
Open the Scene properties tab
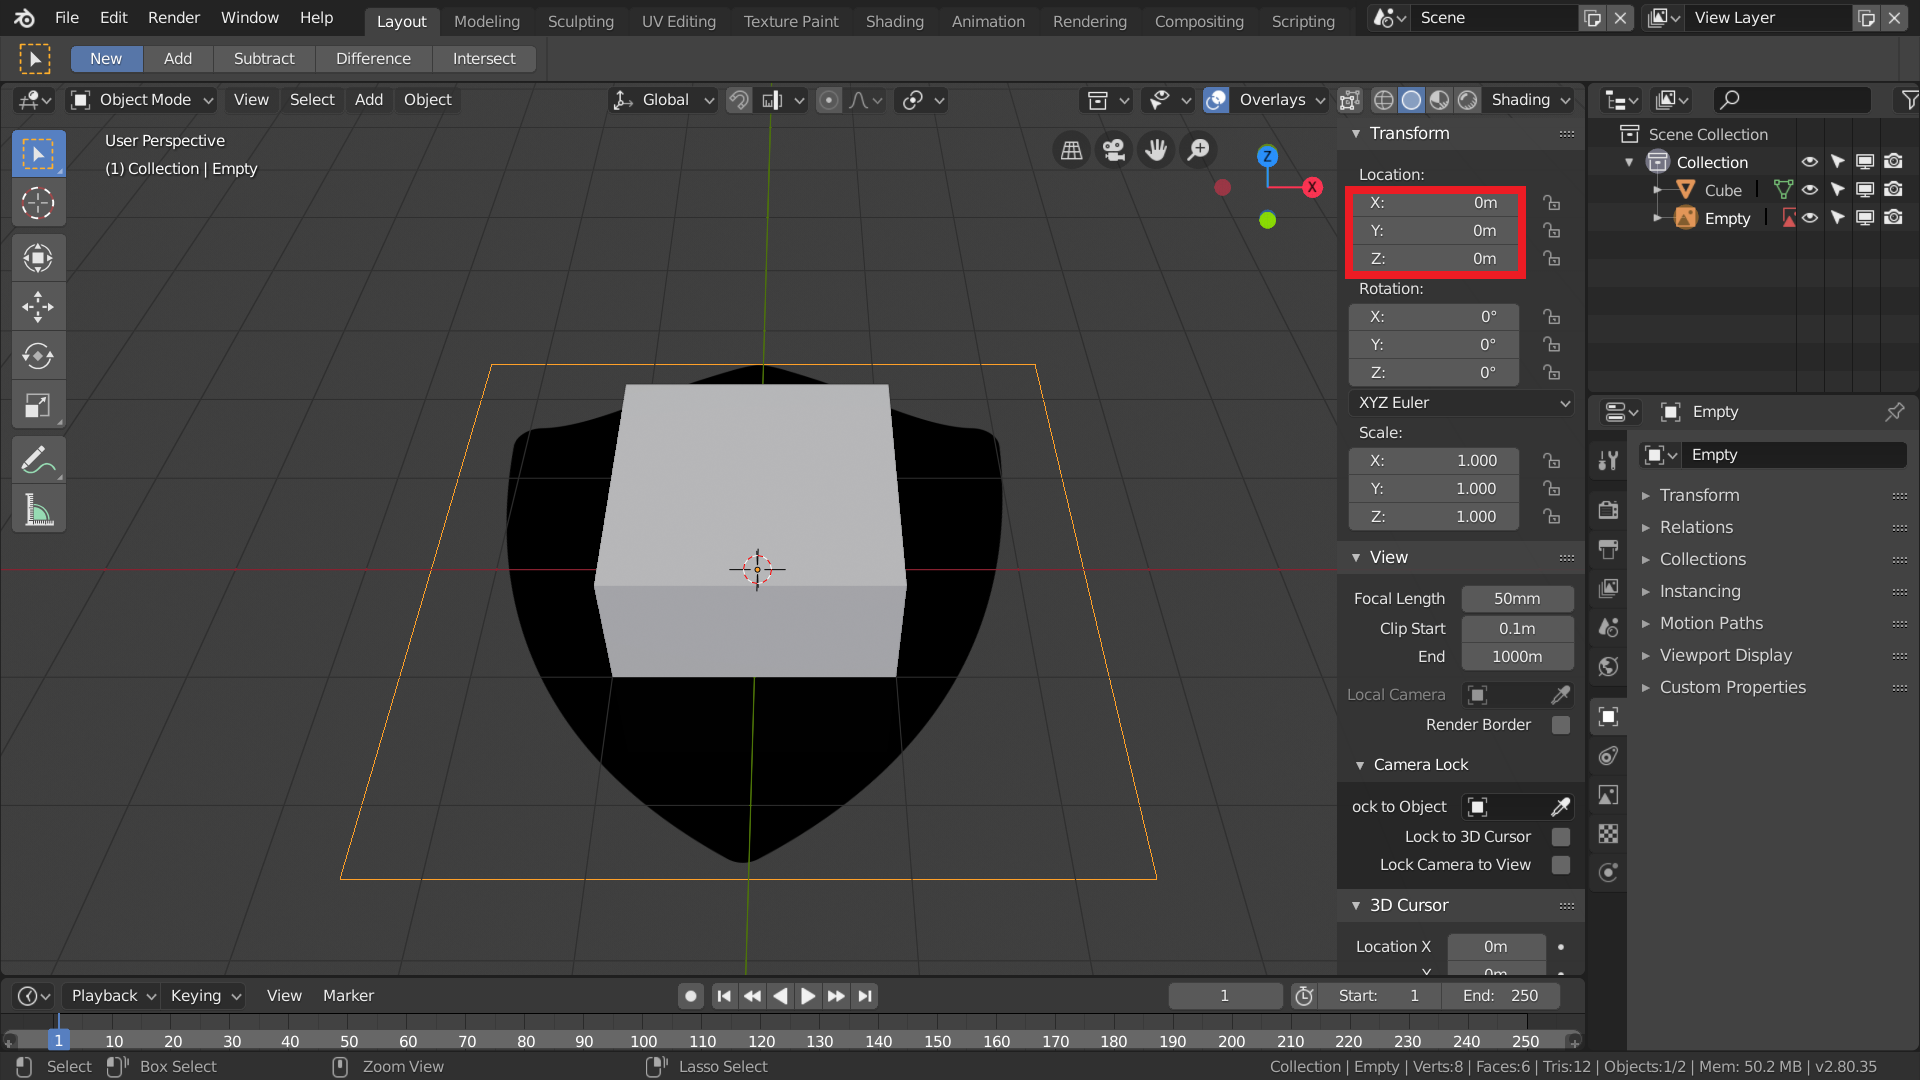click(1608, 627)
